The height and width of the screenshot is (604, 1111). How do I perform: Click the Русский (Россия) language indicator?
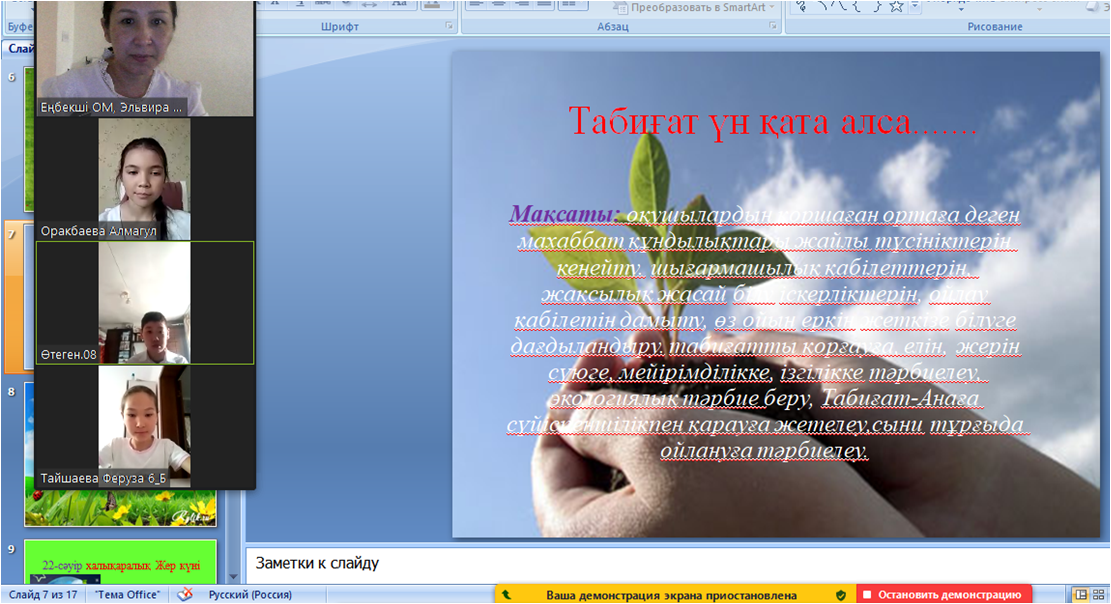pos(248,595)
